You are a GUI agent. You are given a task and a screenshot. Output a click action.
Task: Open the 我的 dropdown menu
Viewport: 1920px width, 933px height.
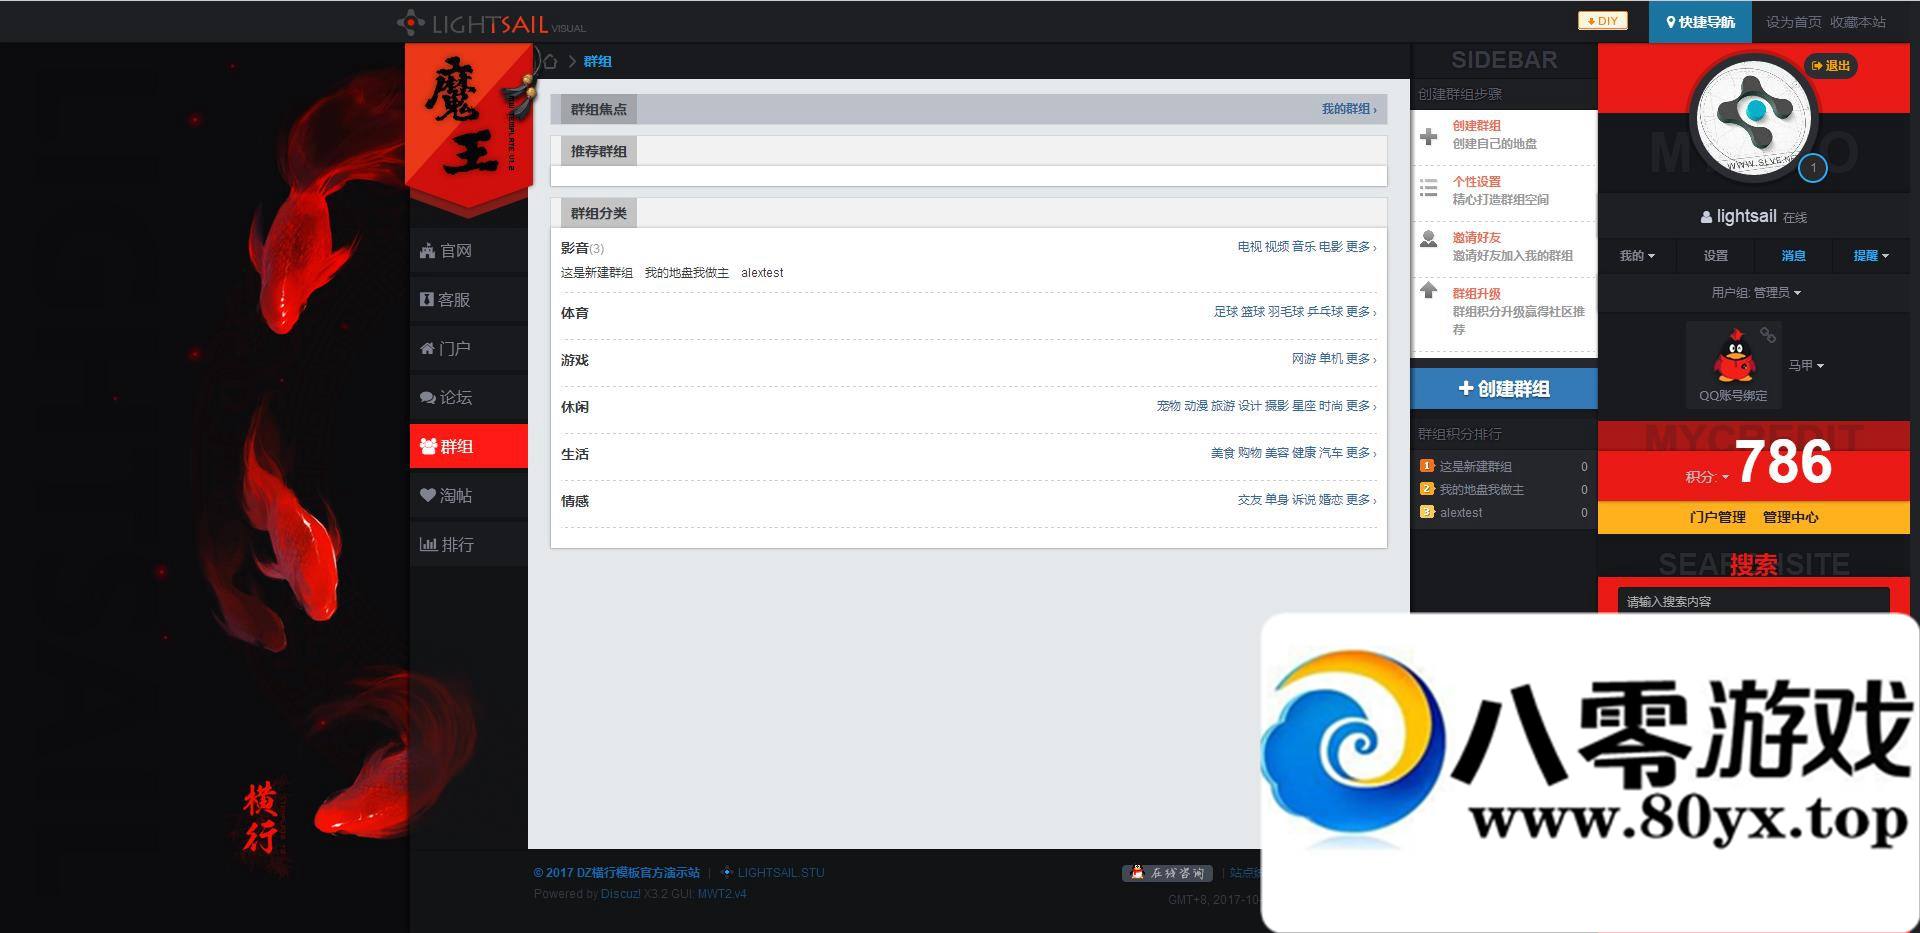click(x=1636, y=256)
